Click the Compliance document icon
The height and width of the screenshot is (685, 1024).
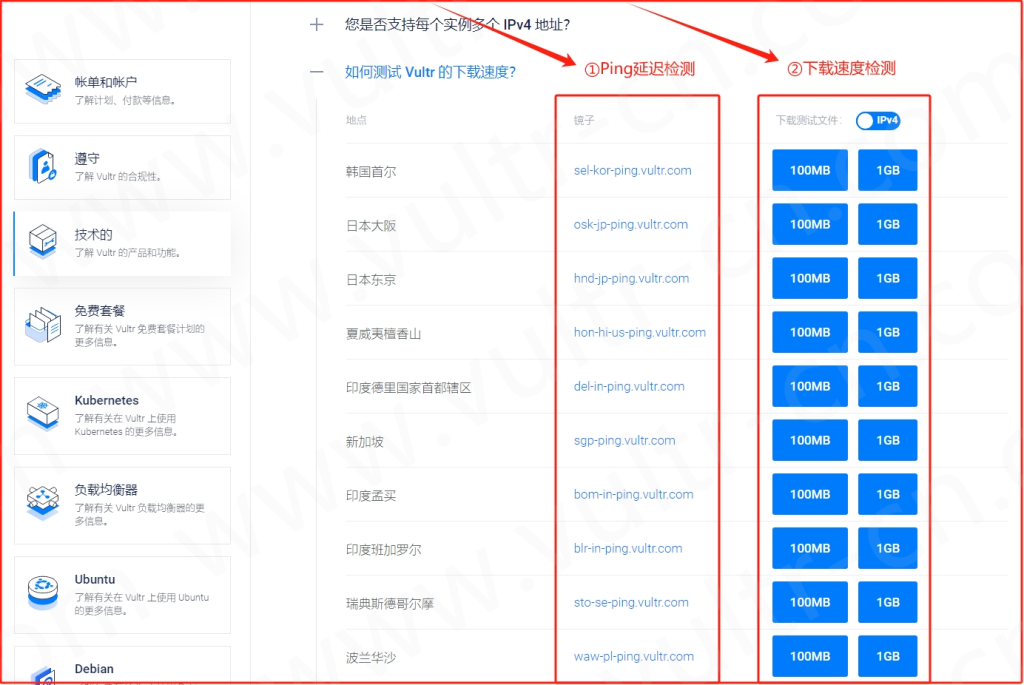42,166
